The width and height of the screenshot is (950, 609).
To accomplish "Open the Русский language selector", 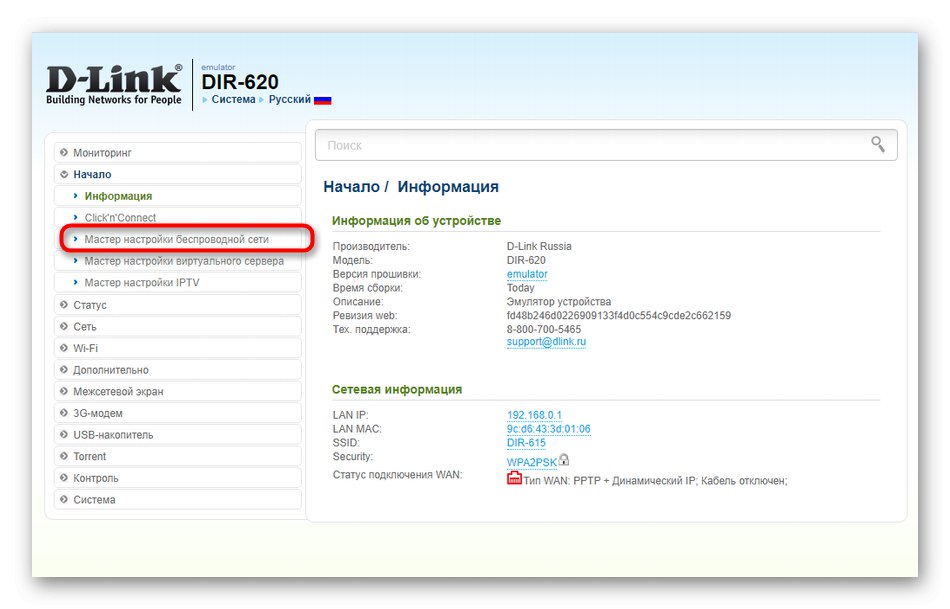I will pos(289,101).
